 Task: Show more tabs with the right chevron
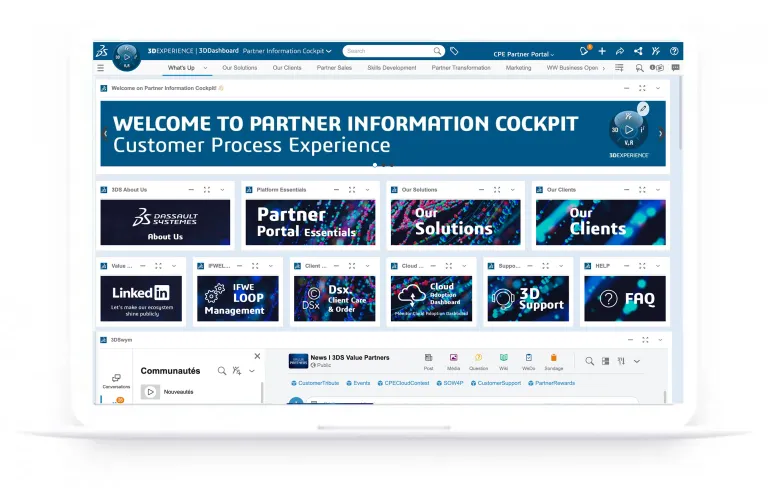(x=604, y=68)
